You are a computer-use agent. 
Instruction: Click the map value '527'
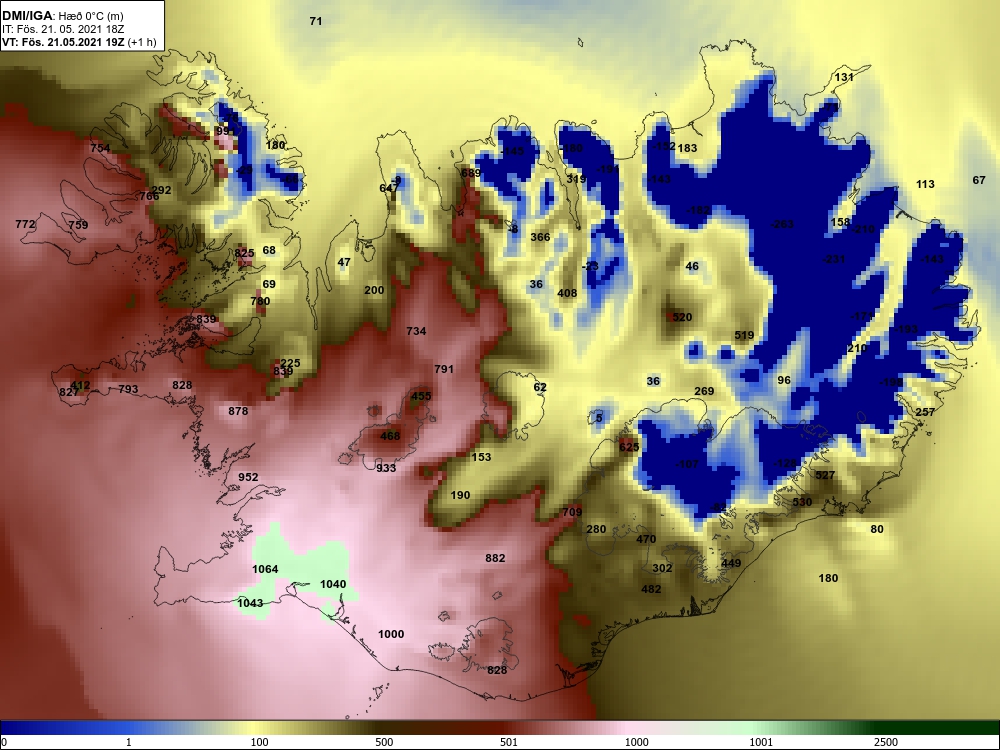(x=825, y=475)
